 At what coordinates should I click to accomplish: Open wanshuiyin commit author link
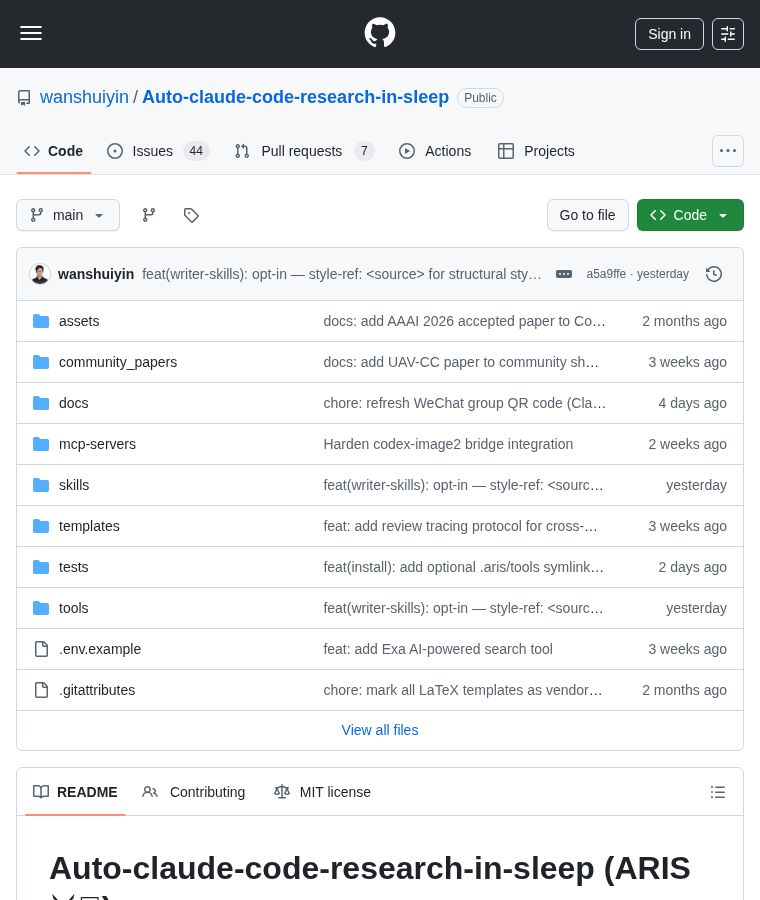click(x=96, y=274)
